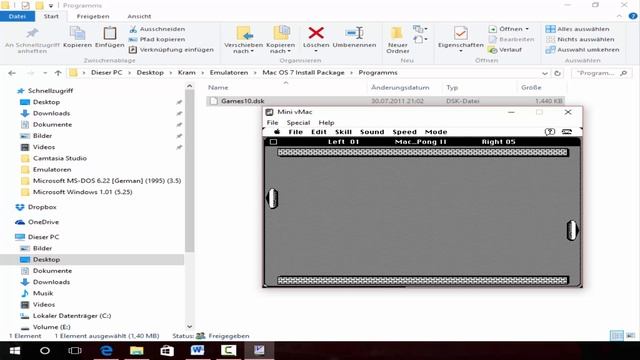Click Alles auswählen
This screenshot has height=360, width=640.
578,29
